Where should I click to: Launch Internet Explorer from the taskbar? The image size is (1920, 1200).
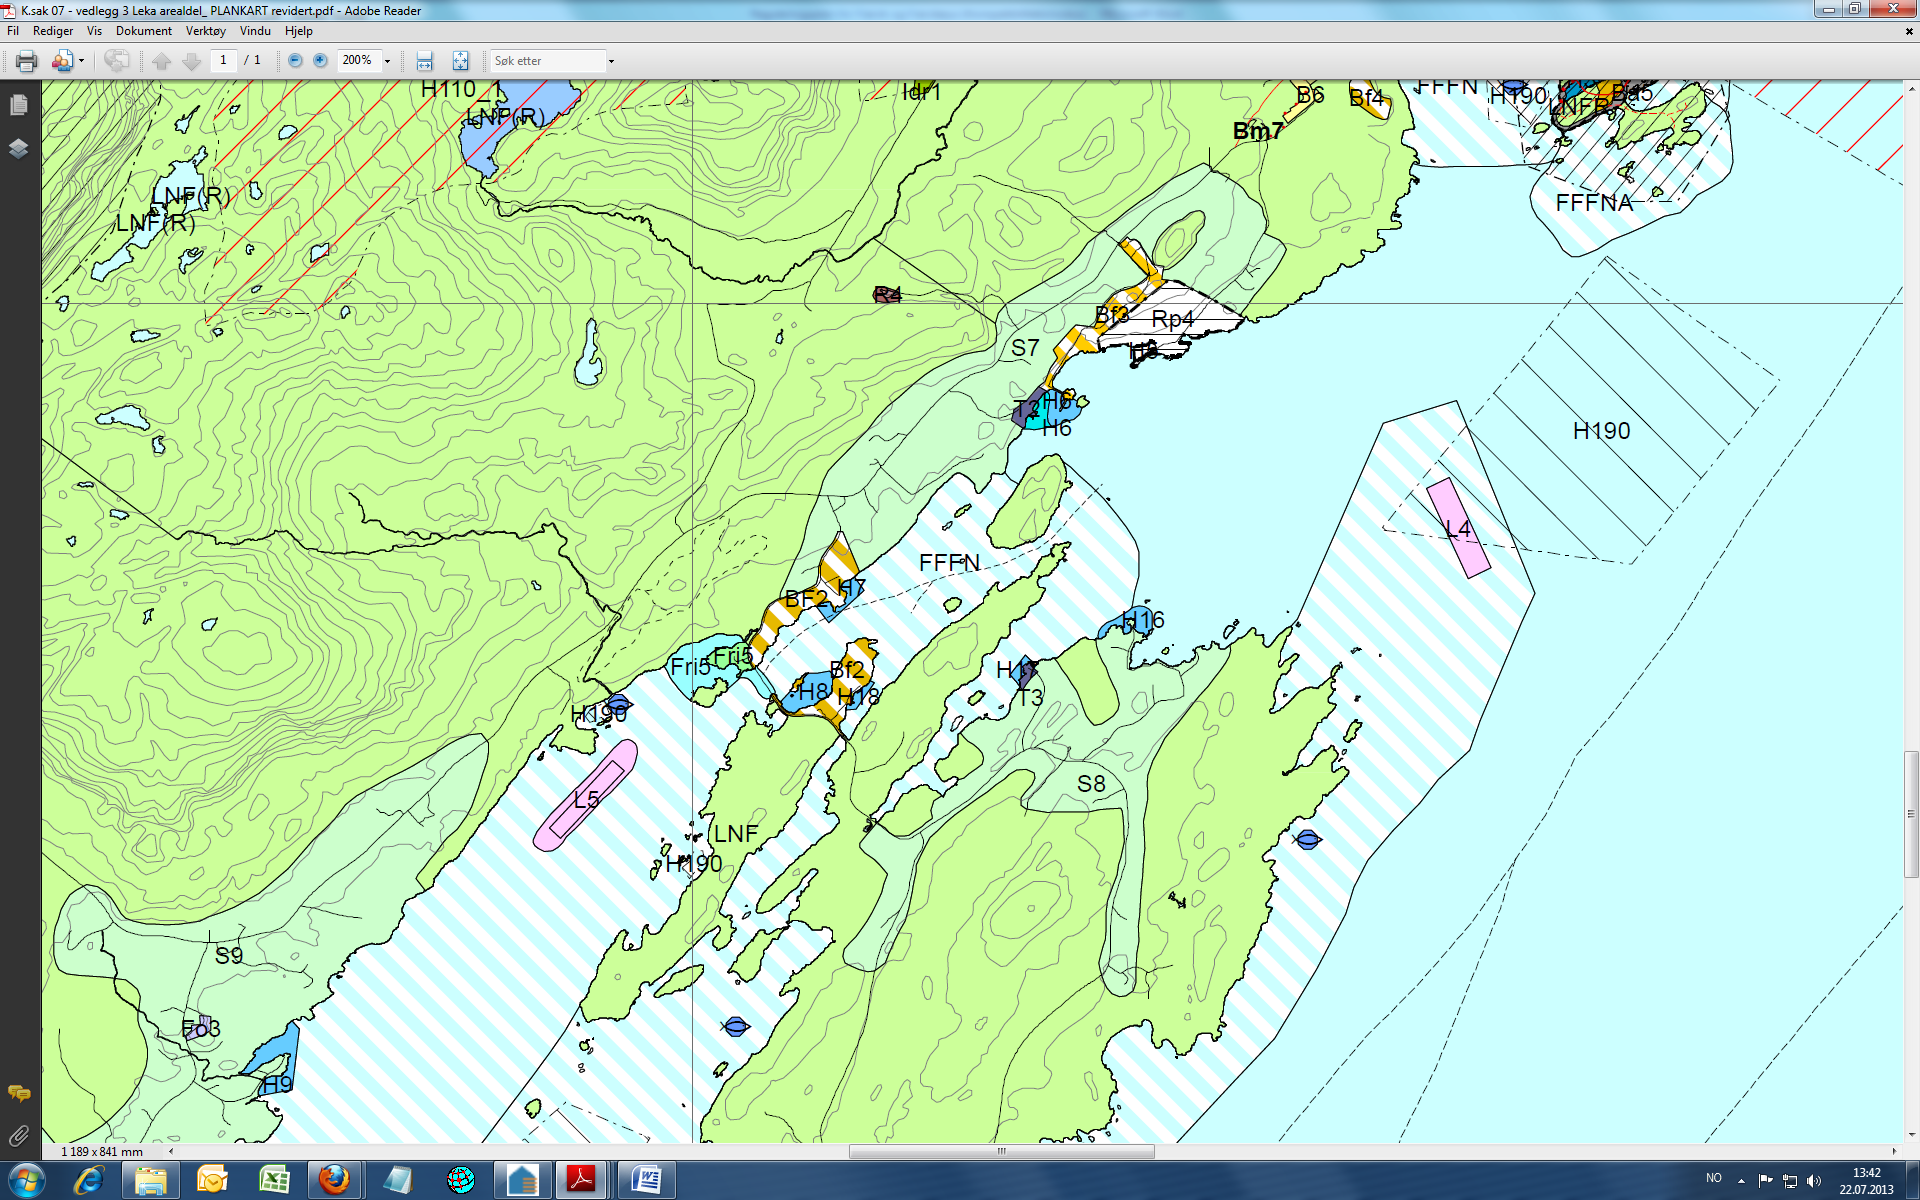point(89,1180)
